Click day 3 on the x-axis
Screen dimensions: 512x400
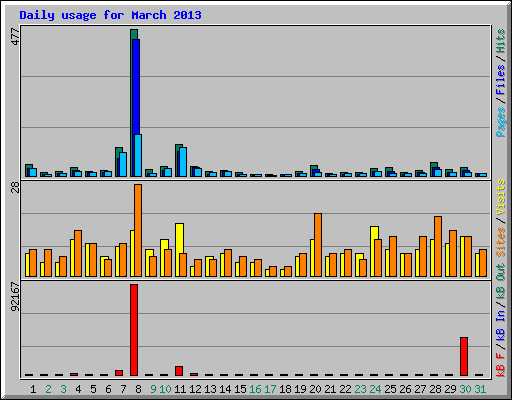[63, 389]
